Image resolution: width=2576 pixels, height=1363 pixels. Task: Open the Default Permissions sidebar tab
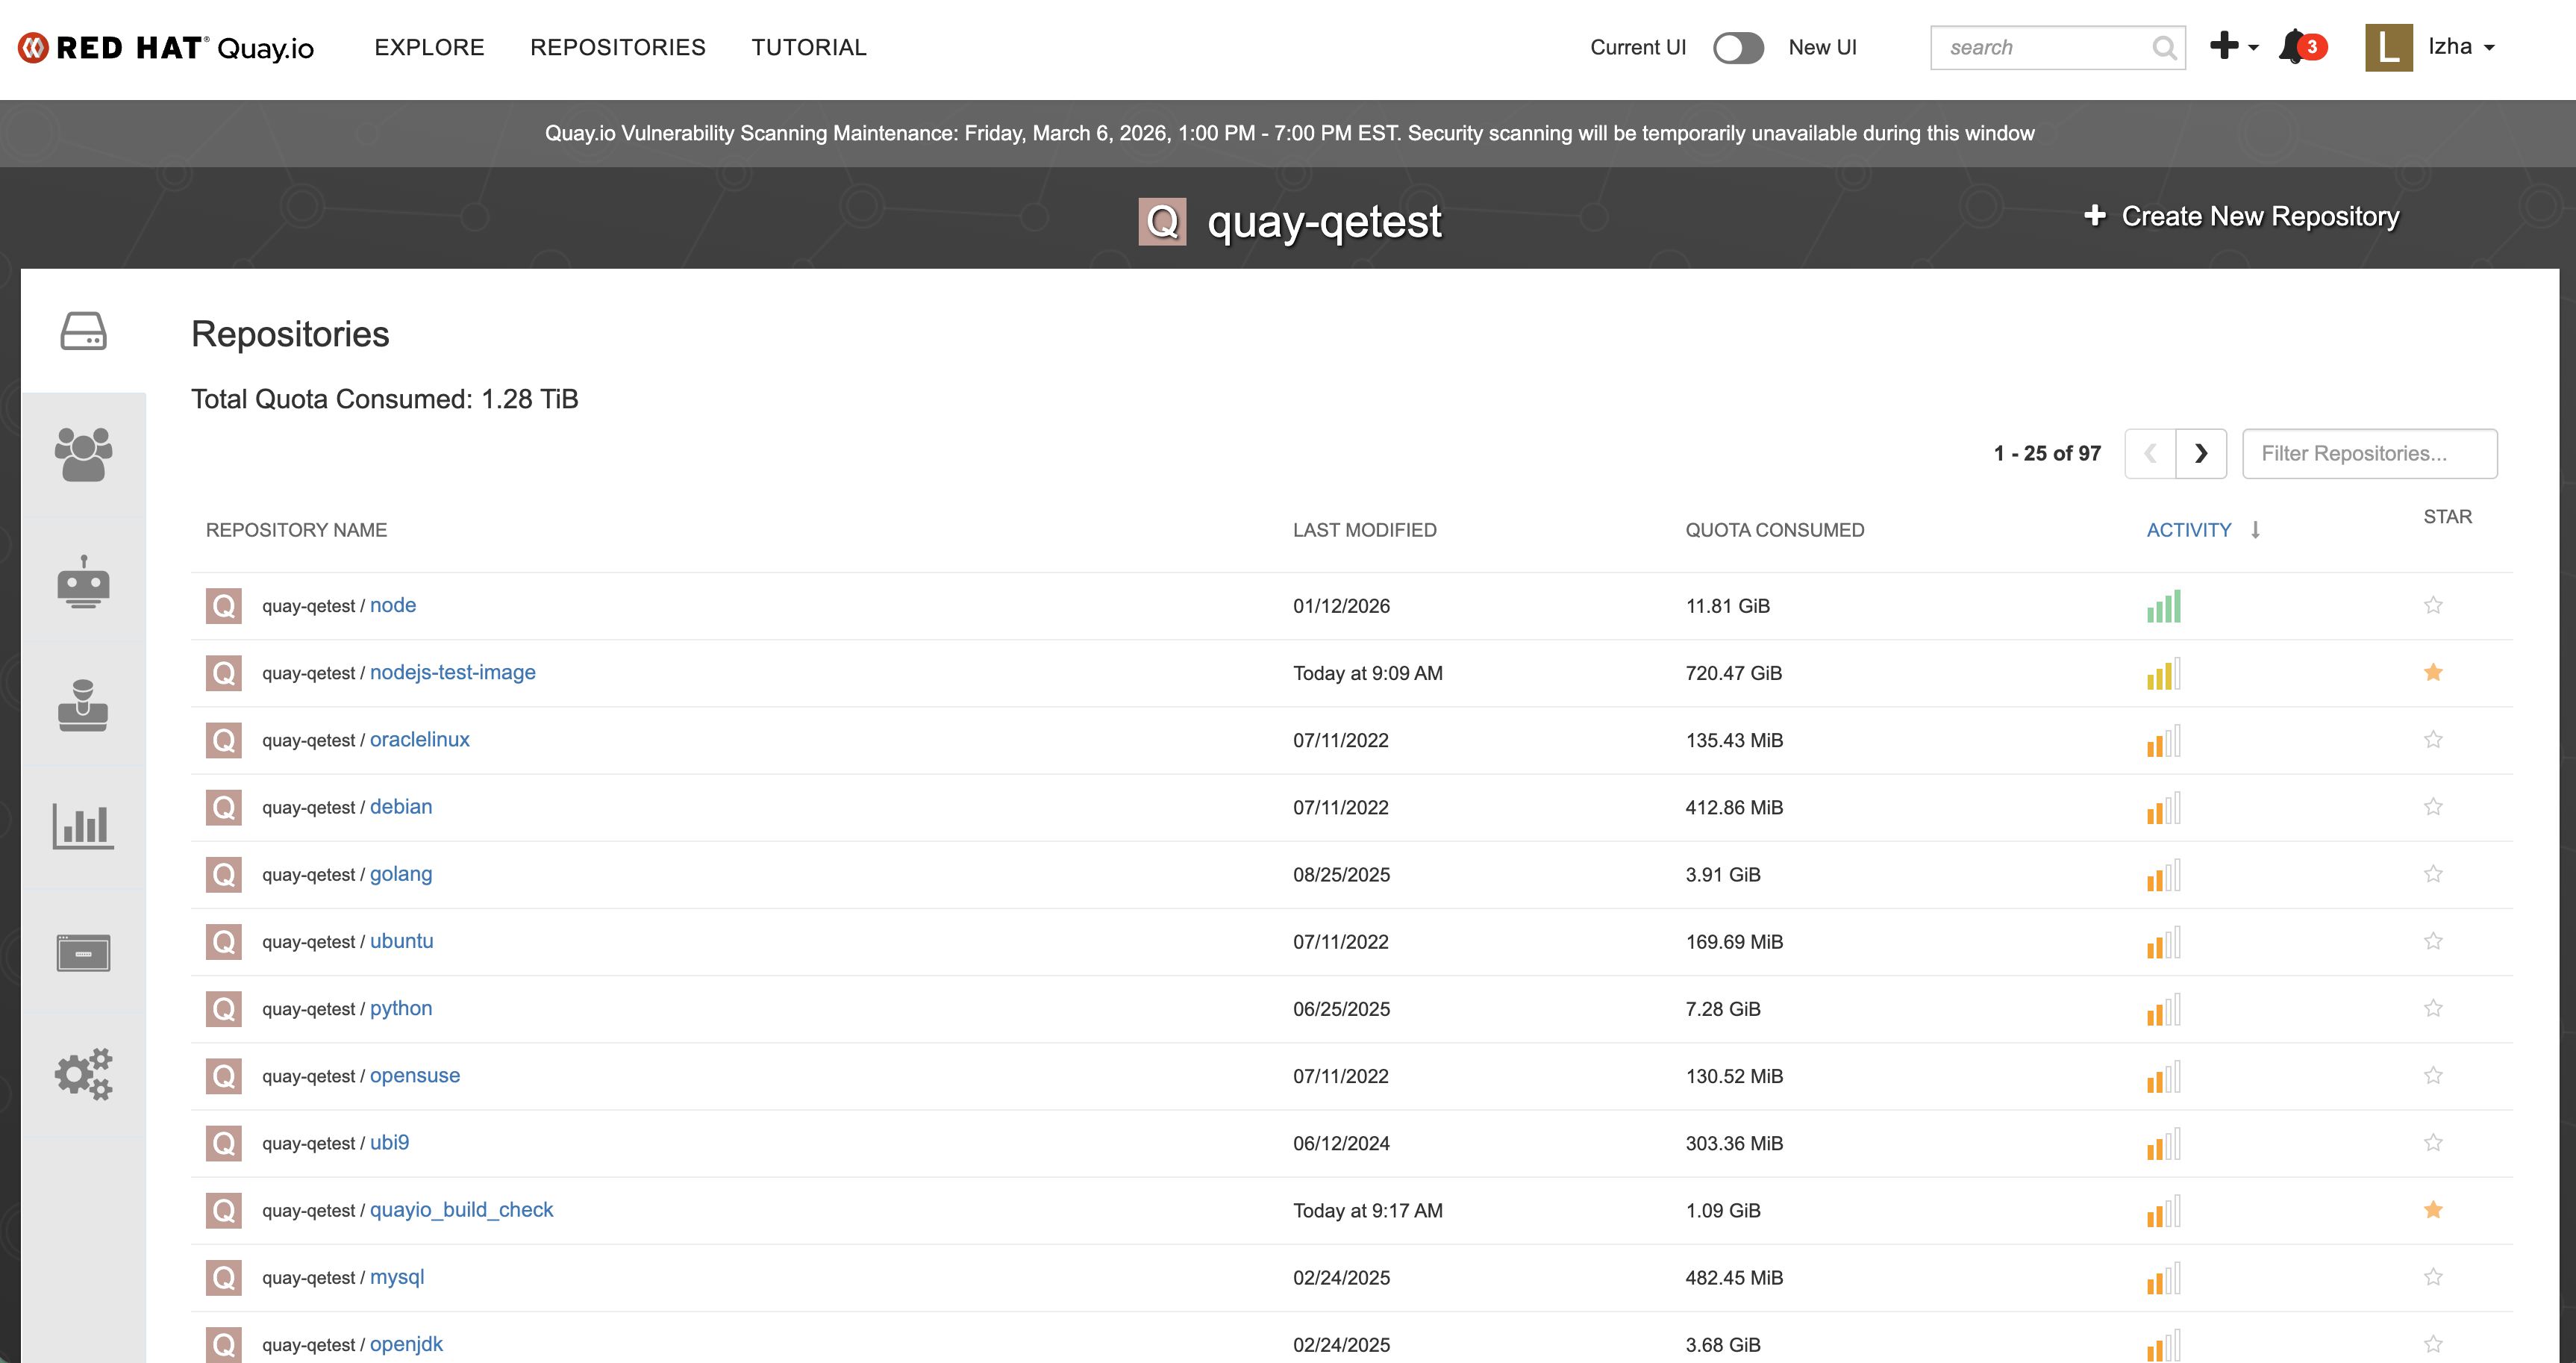pyautogui.click(x=83, y=706)
